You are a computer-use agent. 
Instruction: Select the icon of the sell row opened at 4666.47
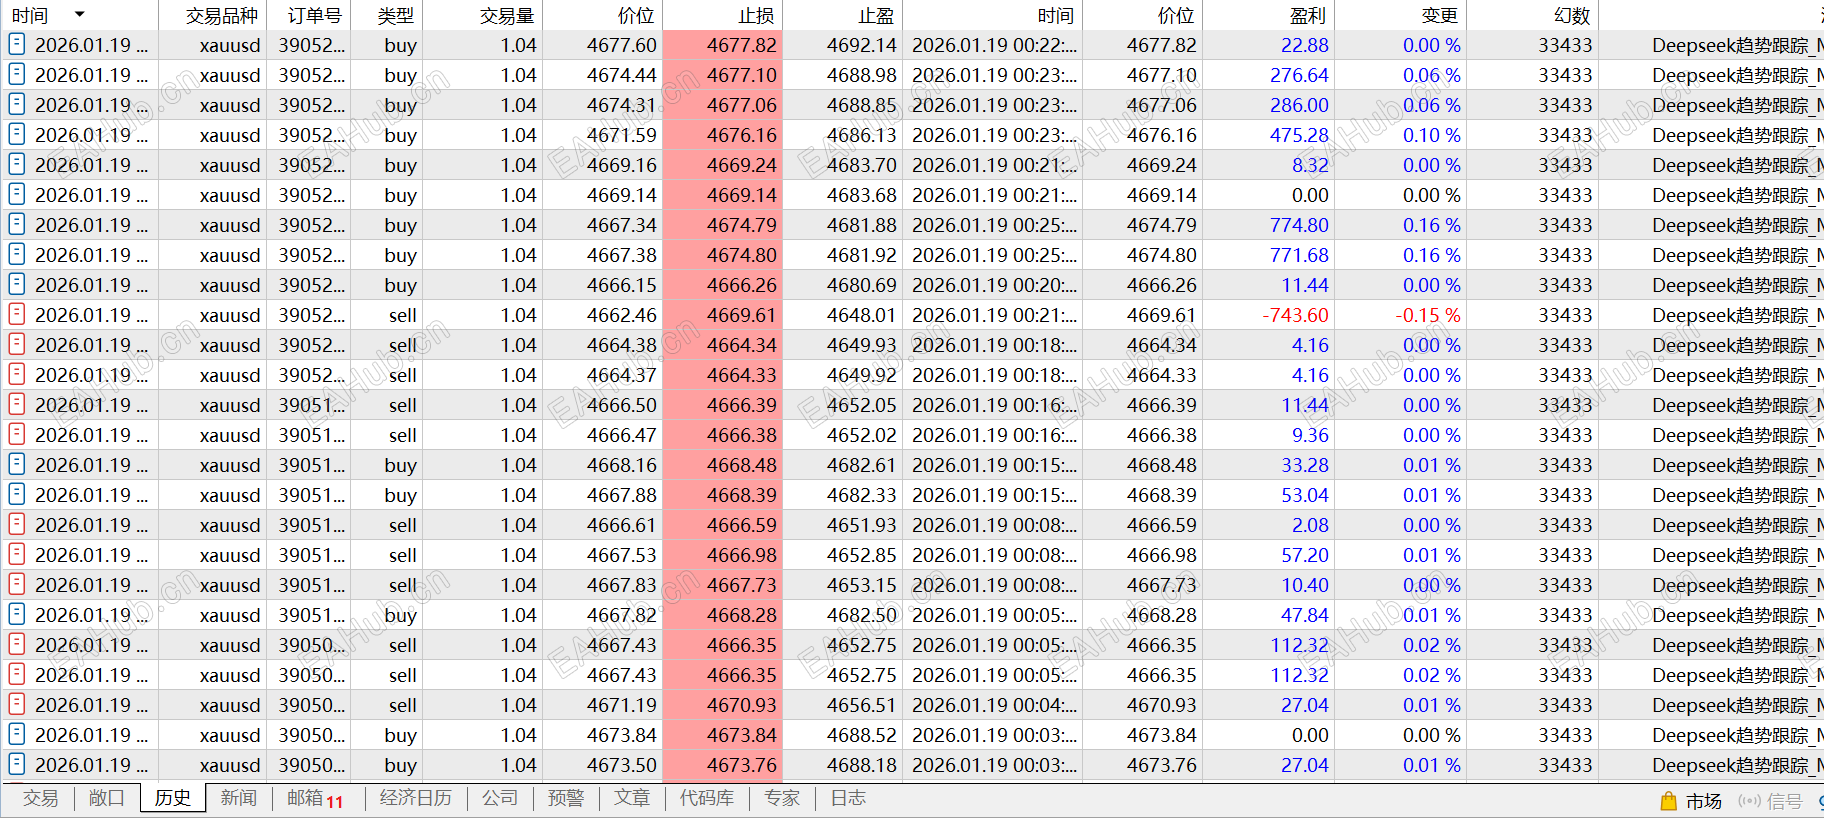pyautogui.click(x=16, y=434)
